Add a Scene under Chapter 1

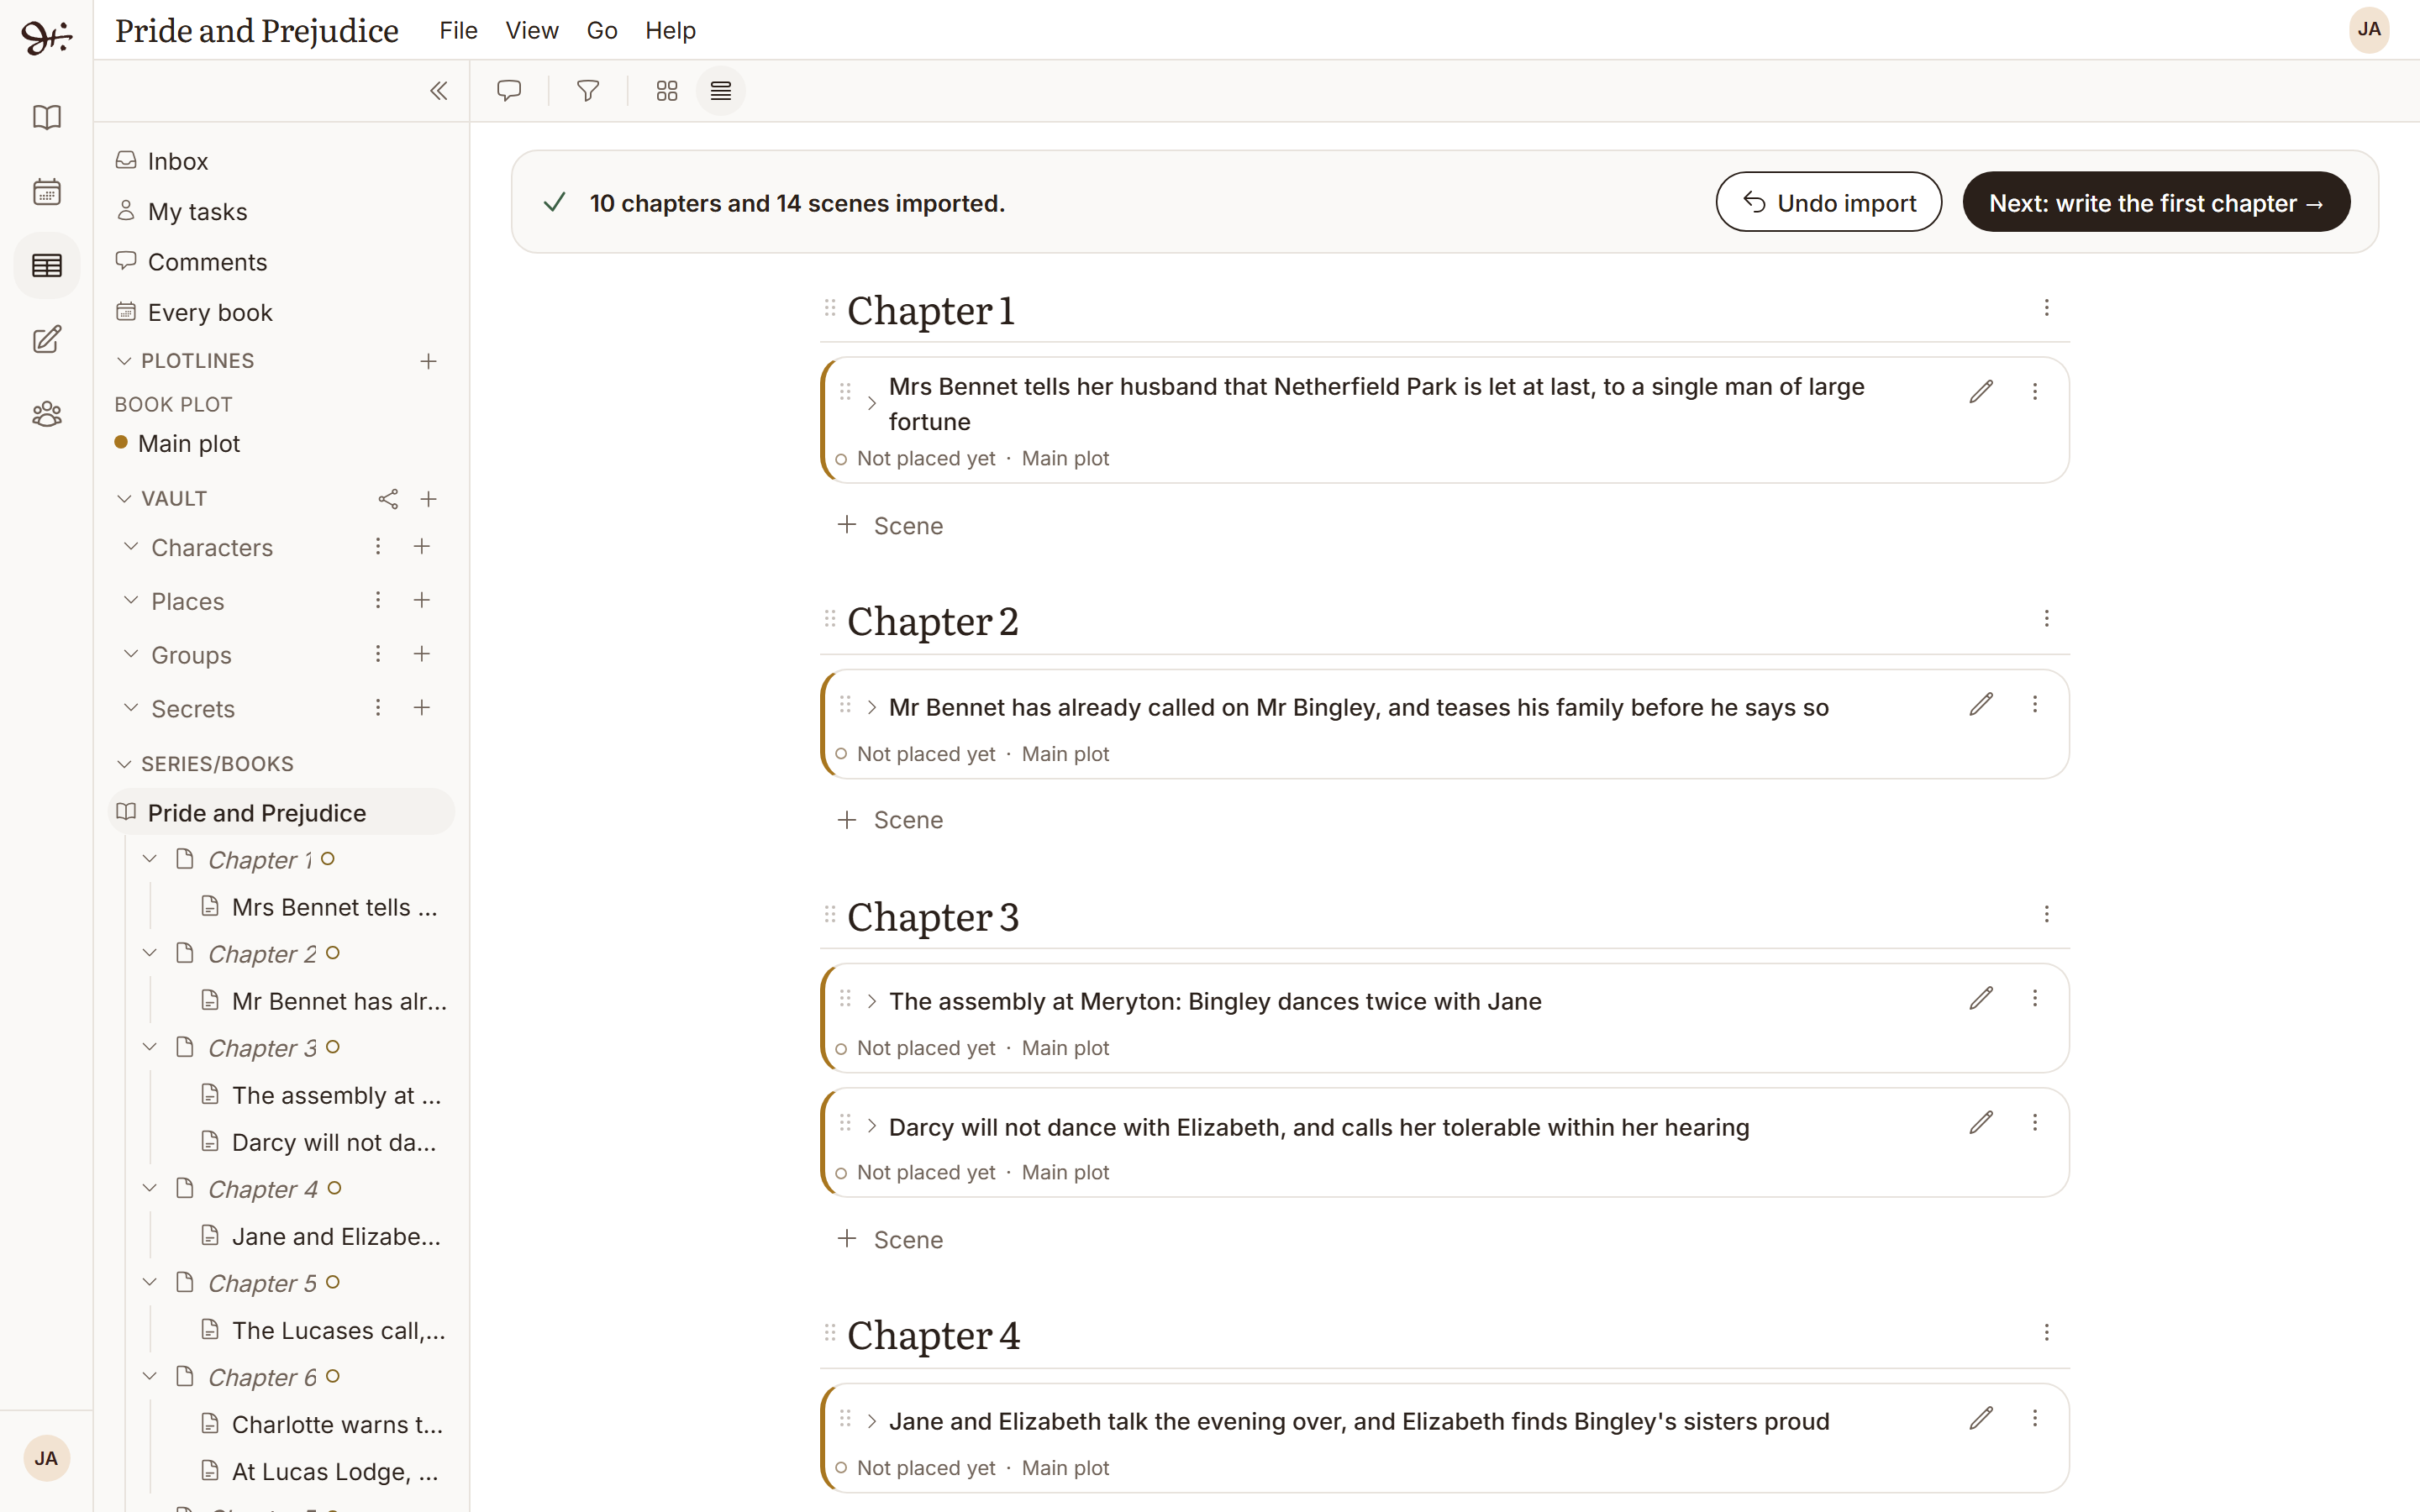coord(890,525)
